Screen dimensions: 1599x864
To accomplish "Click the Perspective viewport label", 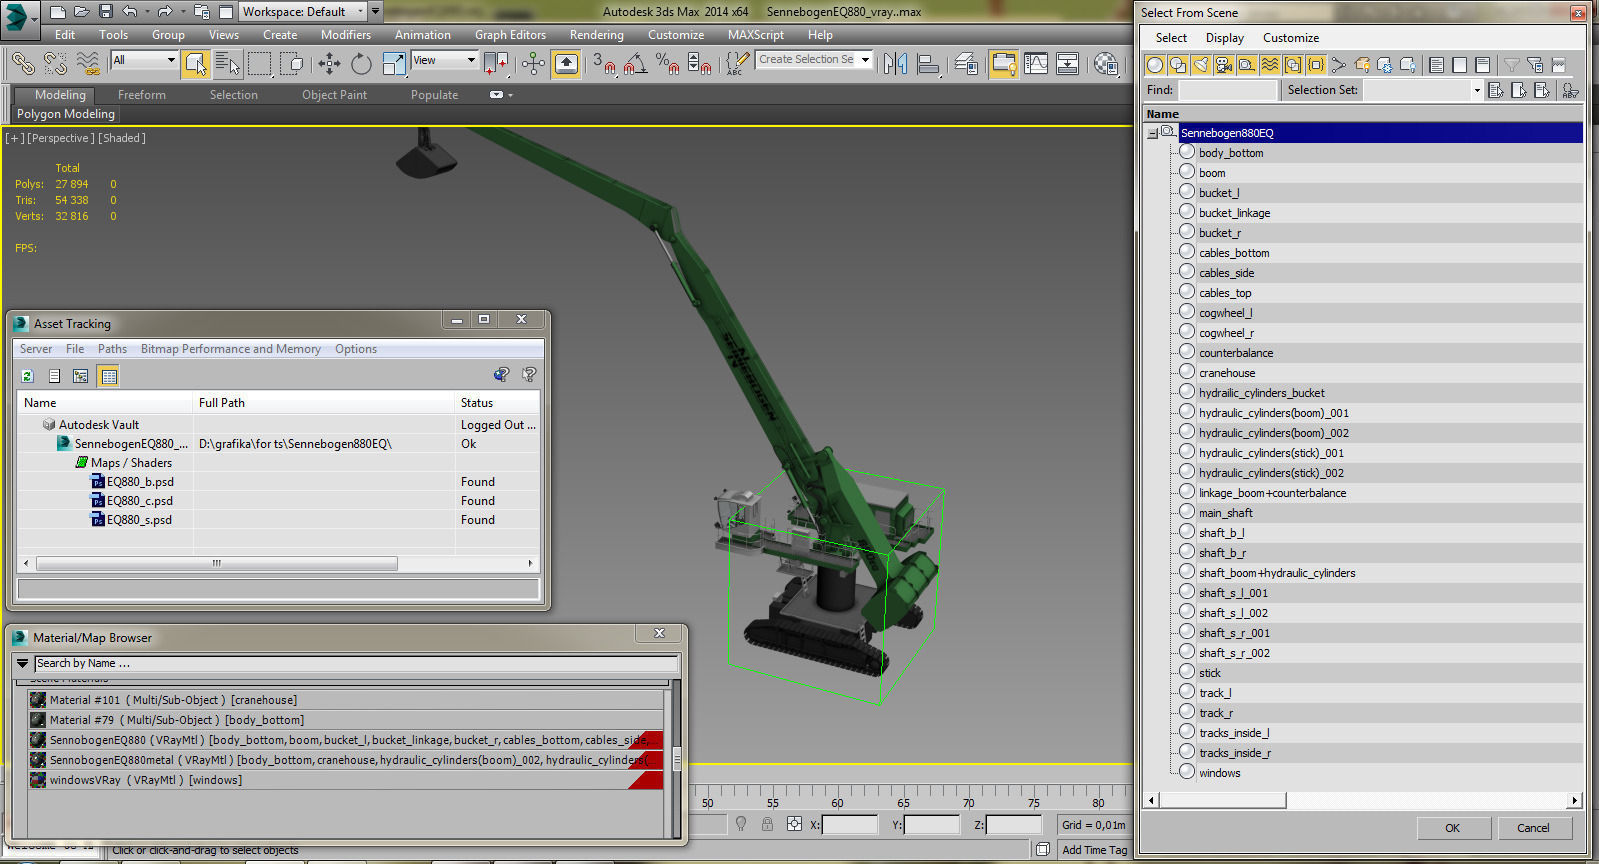I will coord(61,138).
